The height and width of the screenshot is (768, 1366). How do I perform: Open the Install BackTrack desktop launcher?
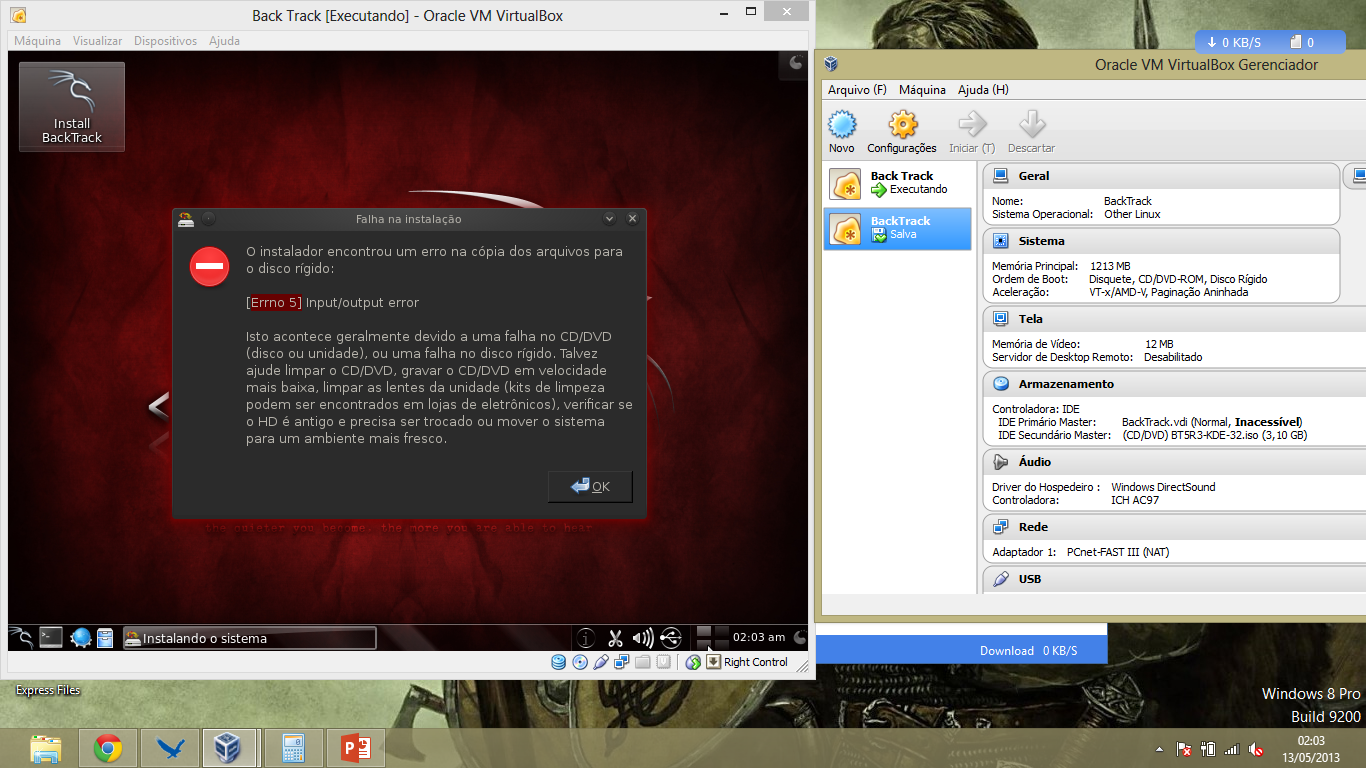[x=72, y=106]
